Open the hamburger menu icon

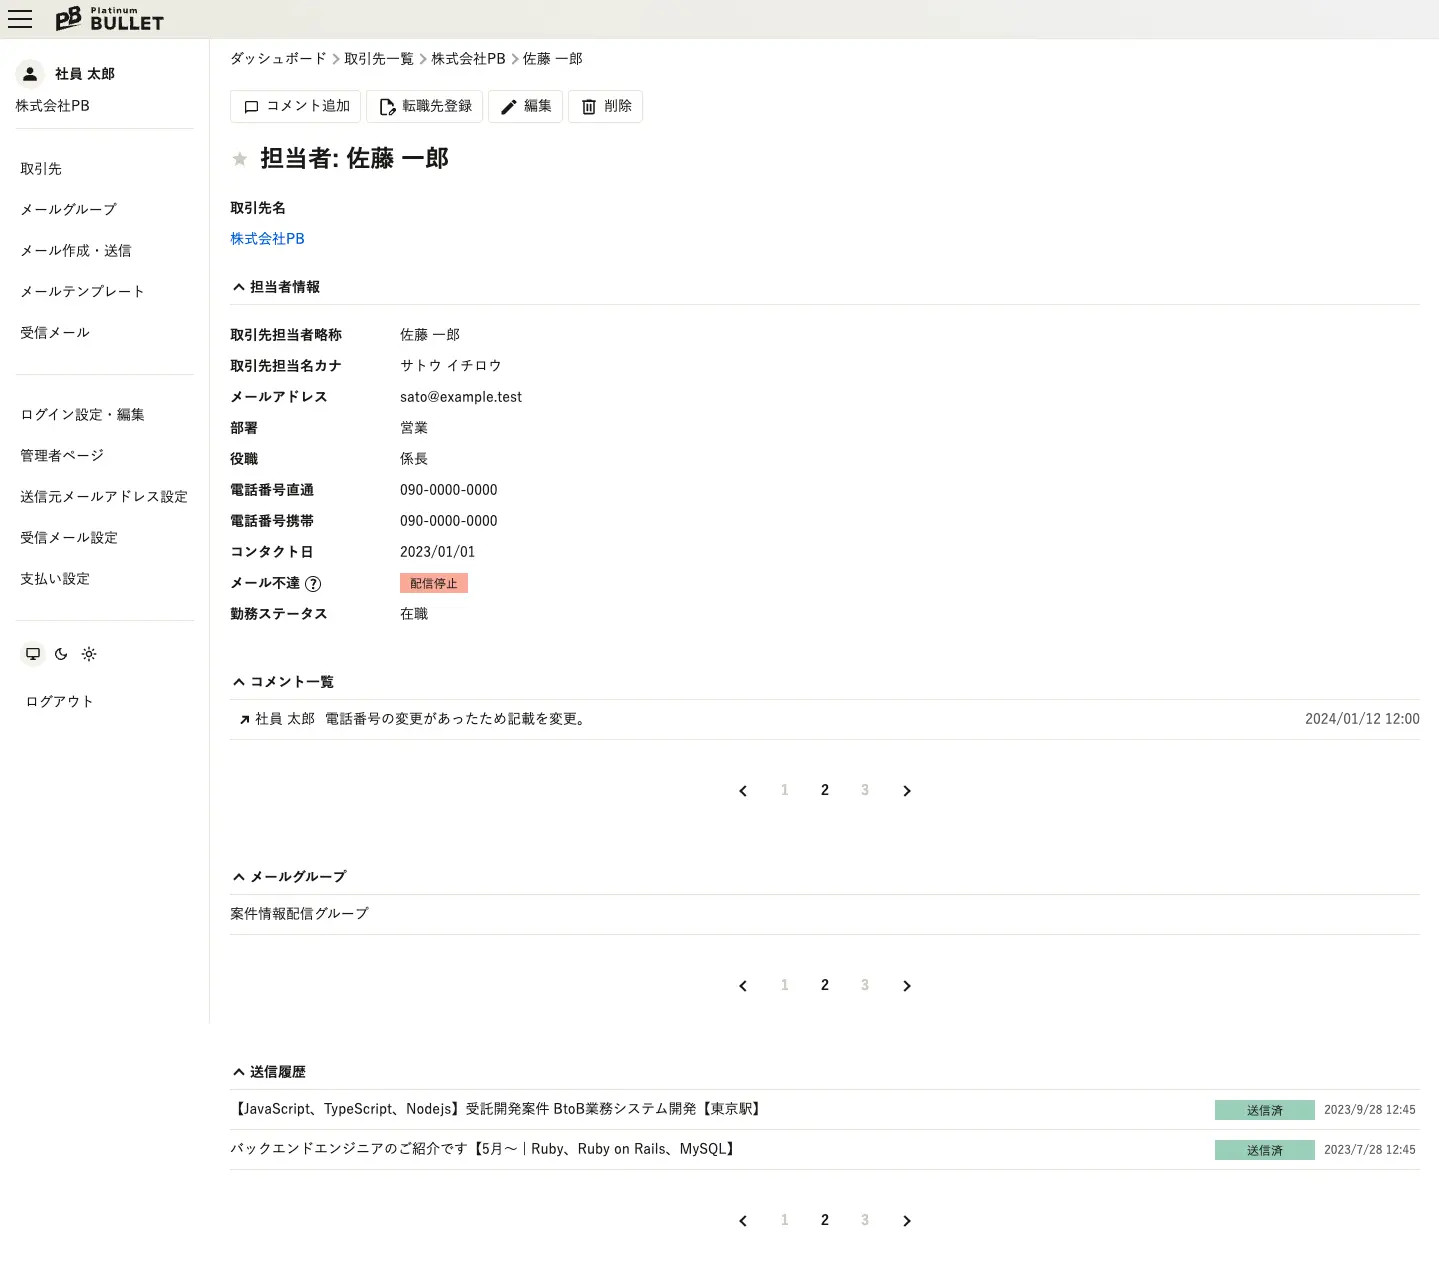pyautogui.click(x=20, y=19)
